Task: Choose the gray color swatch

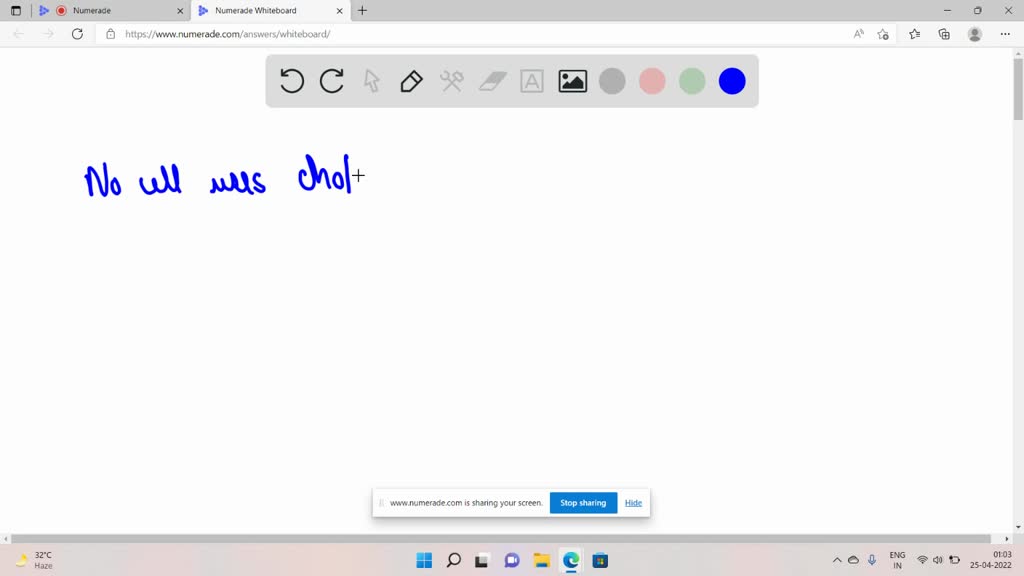Action: 612,81
